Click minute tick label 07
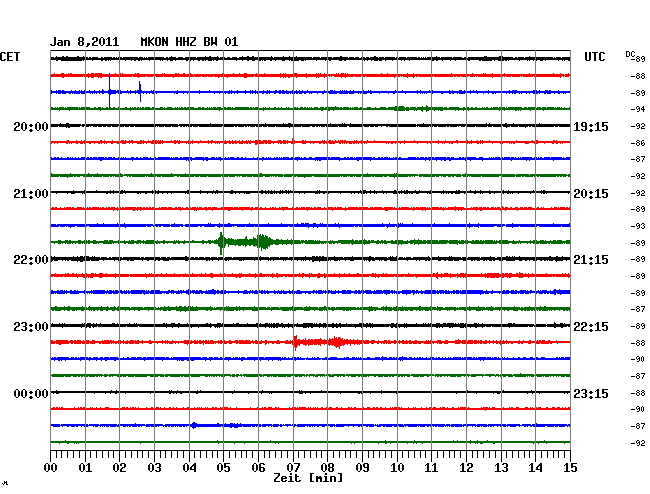Viewport: 650px width, 494px height. click(x=293, y=468)
